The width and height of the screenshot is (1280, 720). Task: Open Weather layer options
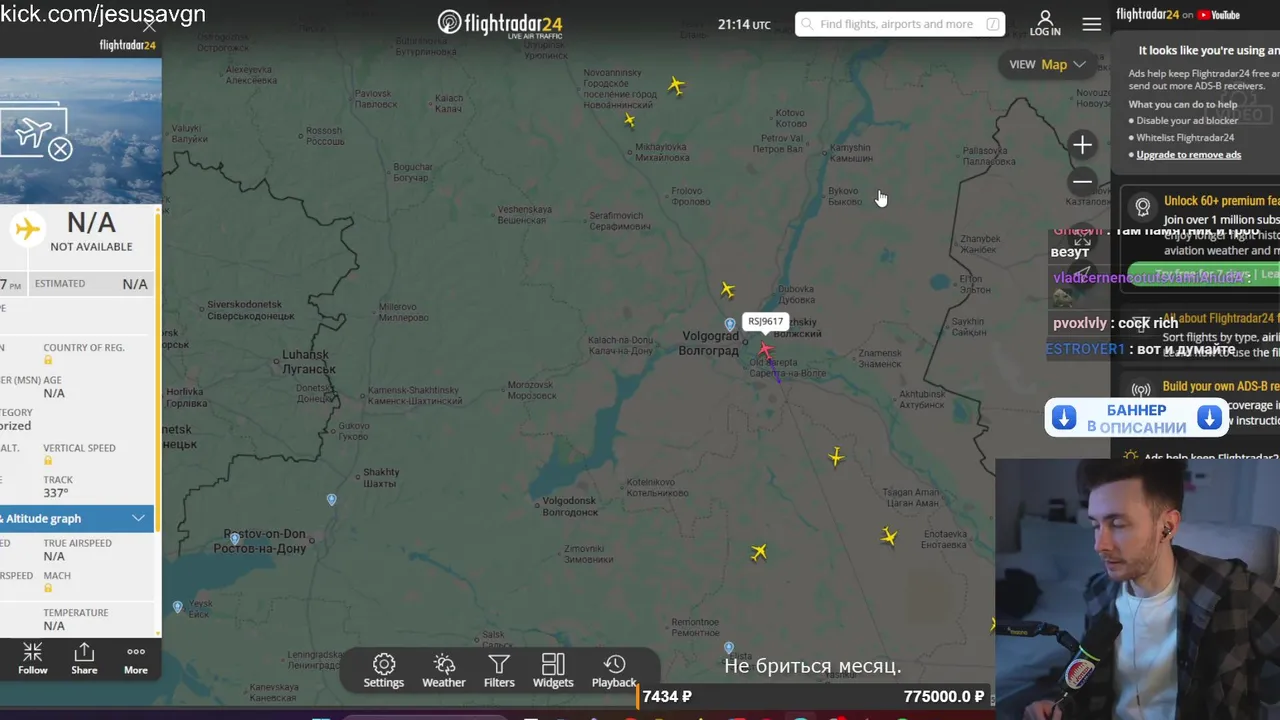(444, 671)
